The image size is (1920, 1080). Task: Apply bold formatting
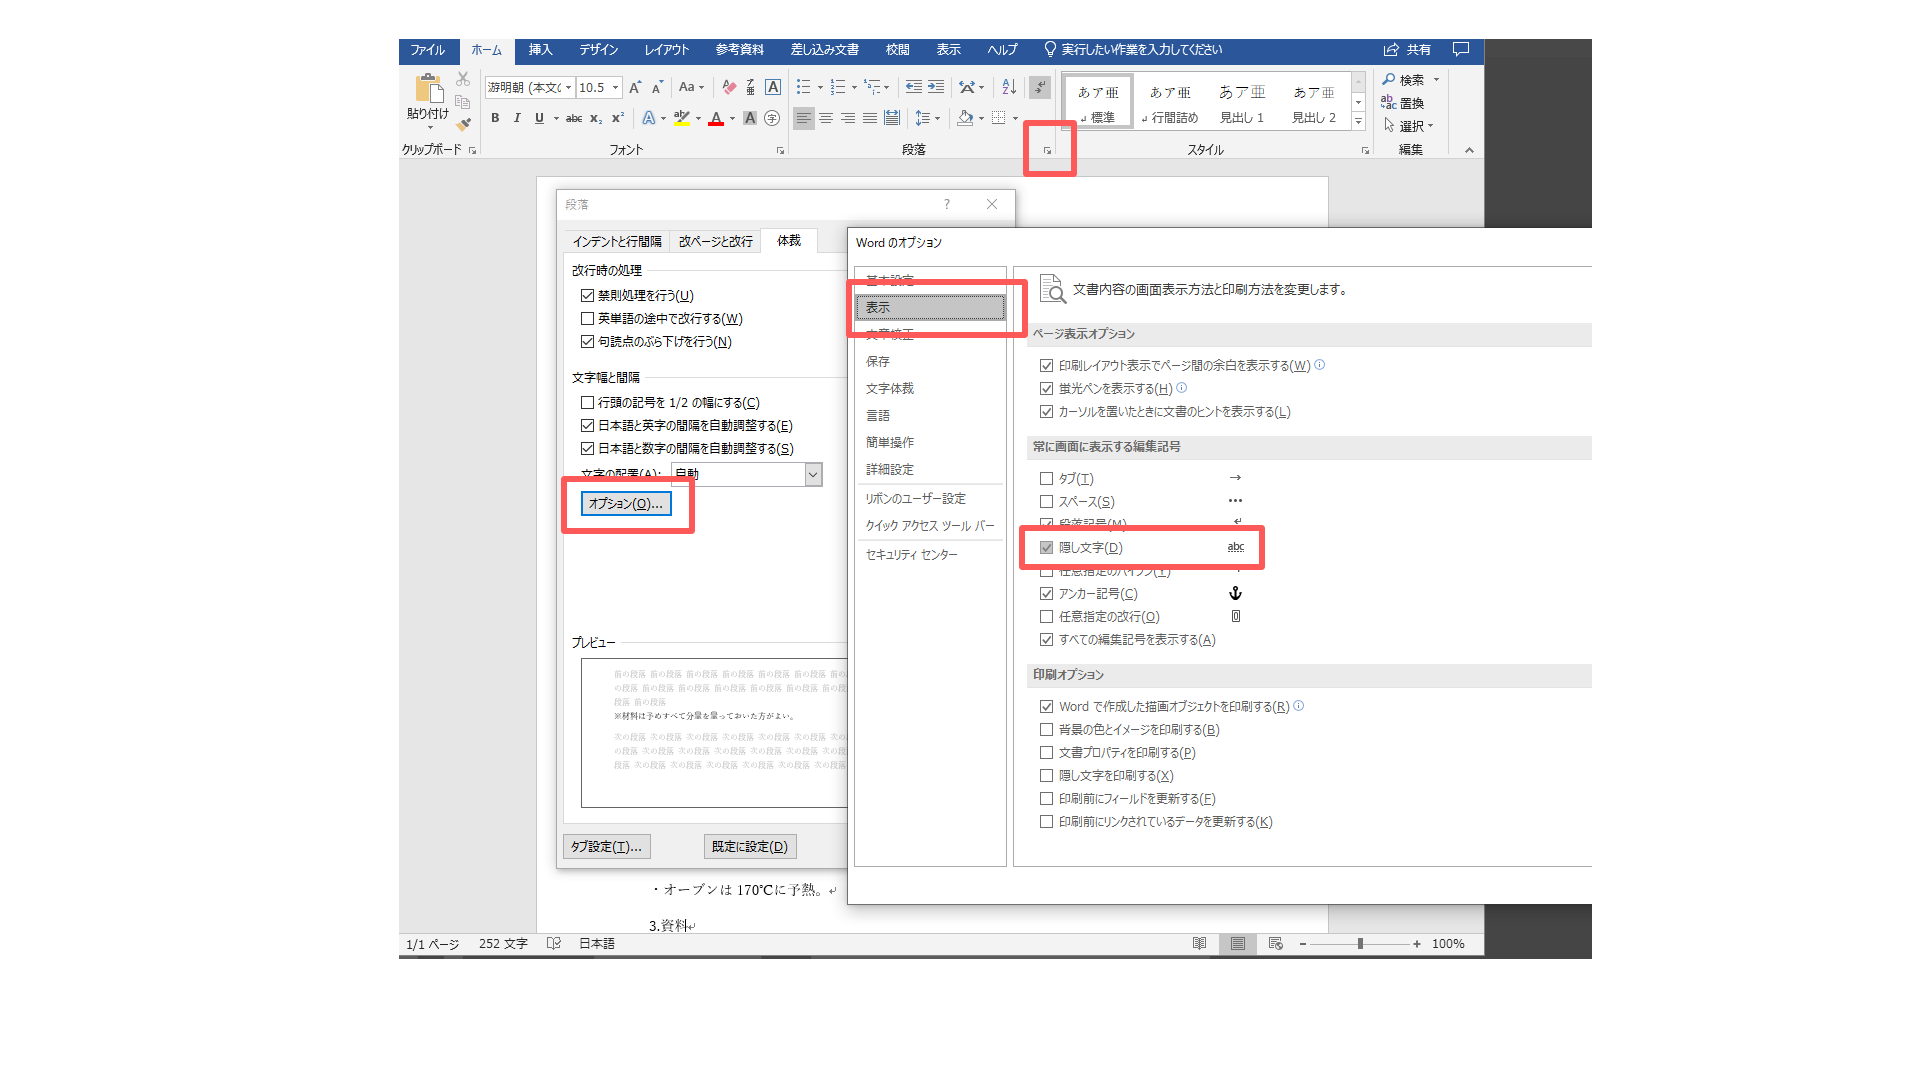(x=495, y=118)
